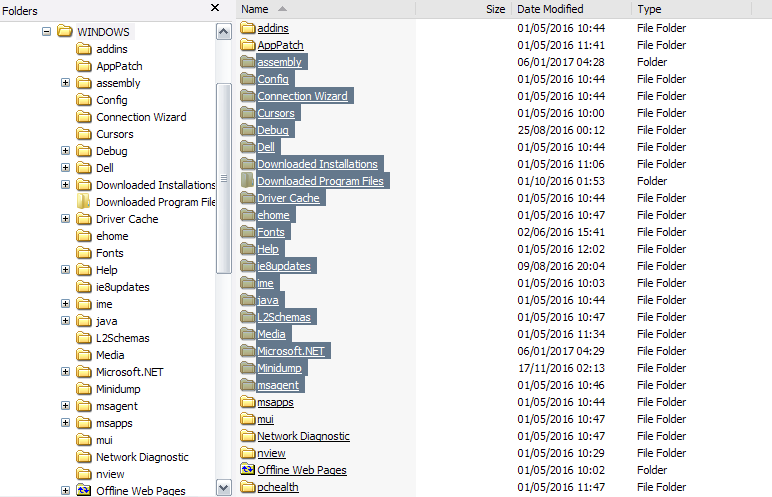Screen dimensions: 772x497
Task: Expand the msapps folder in tree
Action: pyautogui.click(x=65, y=422)
